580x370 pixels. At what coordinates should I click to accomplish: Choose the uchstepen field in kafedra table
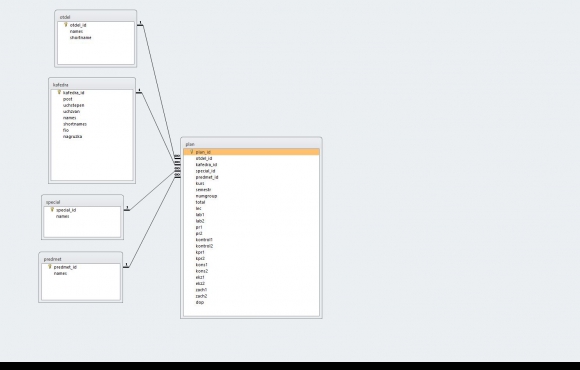coord(74,105)
